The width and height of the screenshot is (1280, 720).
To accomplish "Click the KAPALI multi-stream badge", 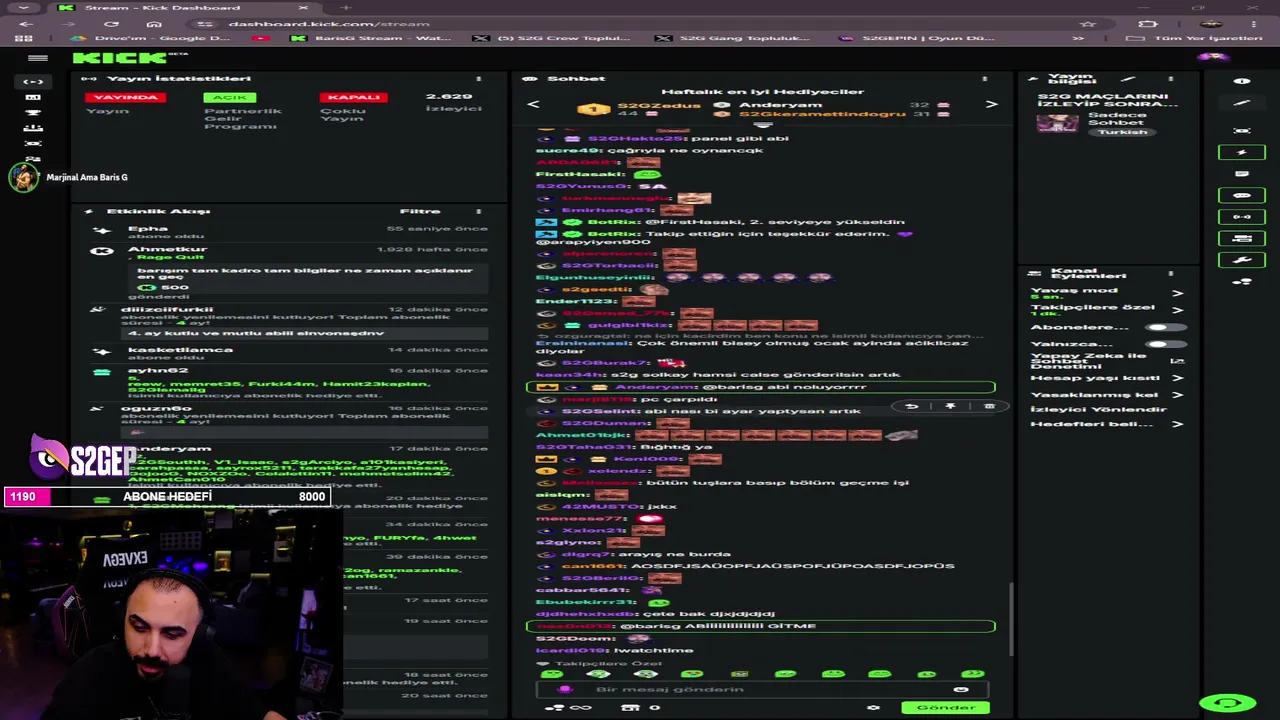I will point(353,97).
